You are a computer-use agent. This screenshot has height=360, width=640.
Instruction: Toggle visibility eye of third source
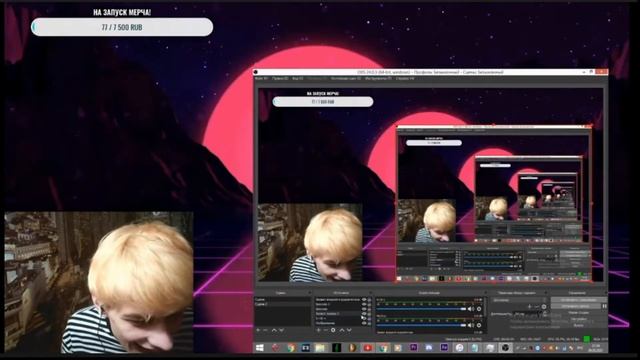tap(364, 309)
